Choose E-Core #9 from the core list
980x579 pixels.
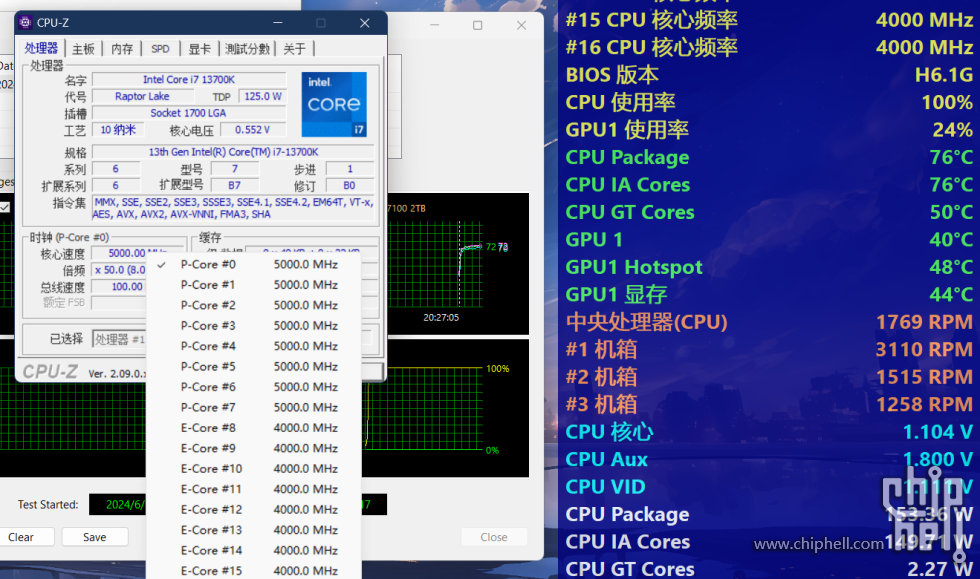[254, 448]
